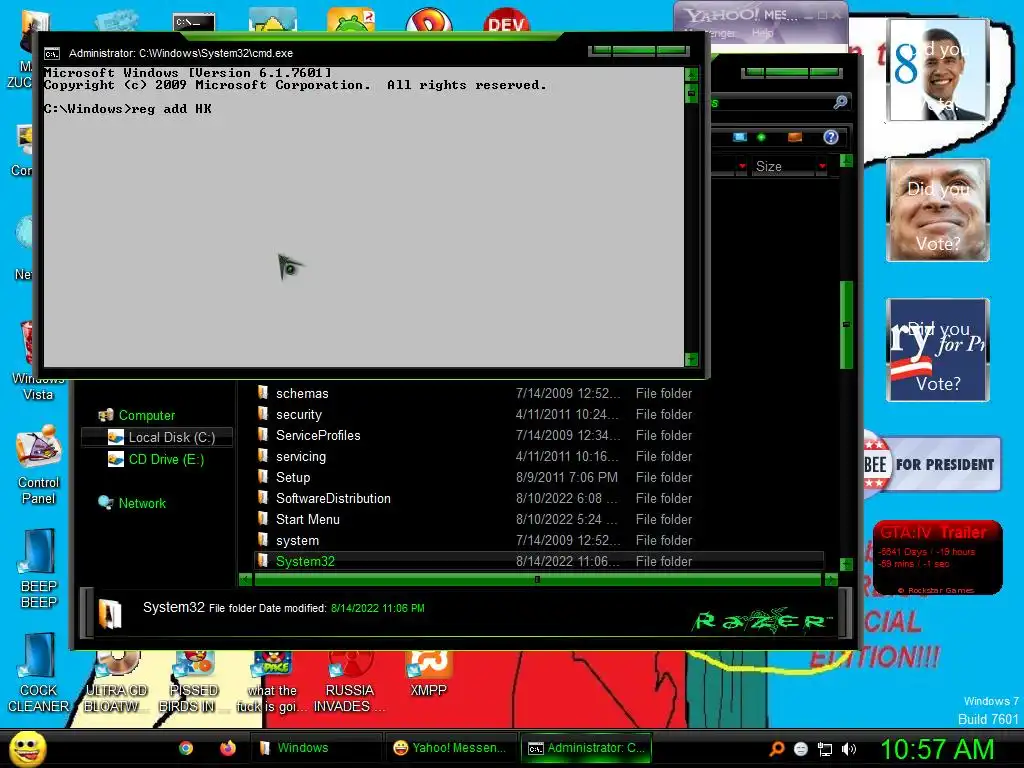
Task: Click Explorer horizontal scrollbar right arrow
Action: pos(831,579)
